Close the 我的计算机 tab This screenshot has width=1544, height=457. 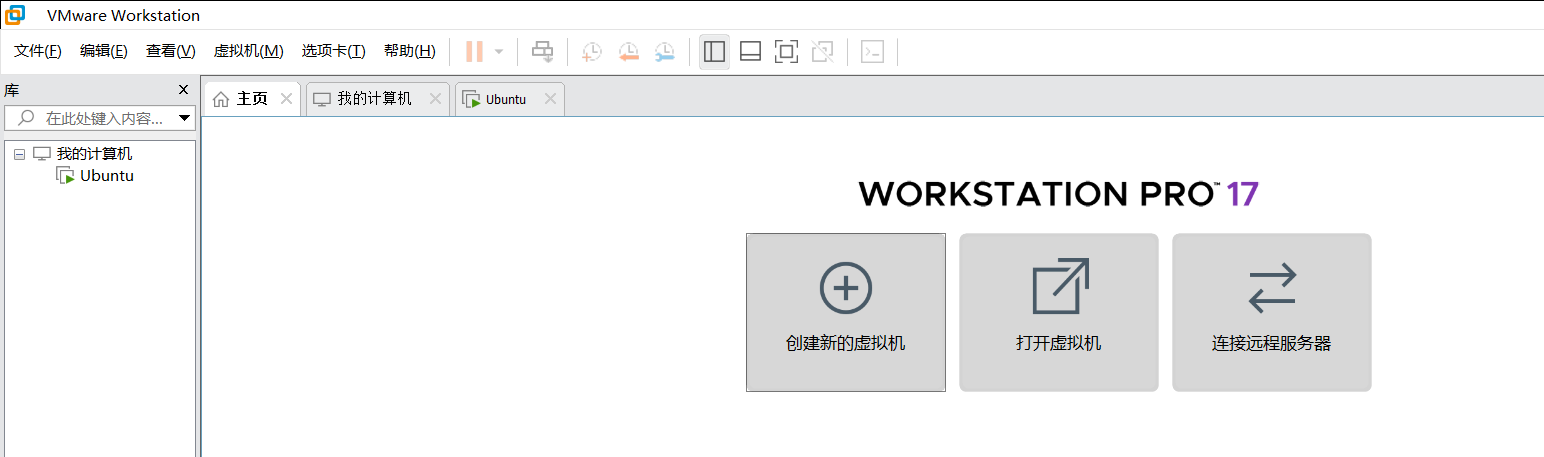point(435,99)
